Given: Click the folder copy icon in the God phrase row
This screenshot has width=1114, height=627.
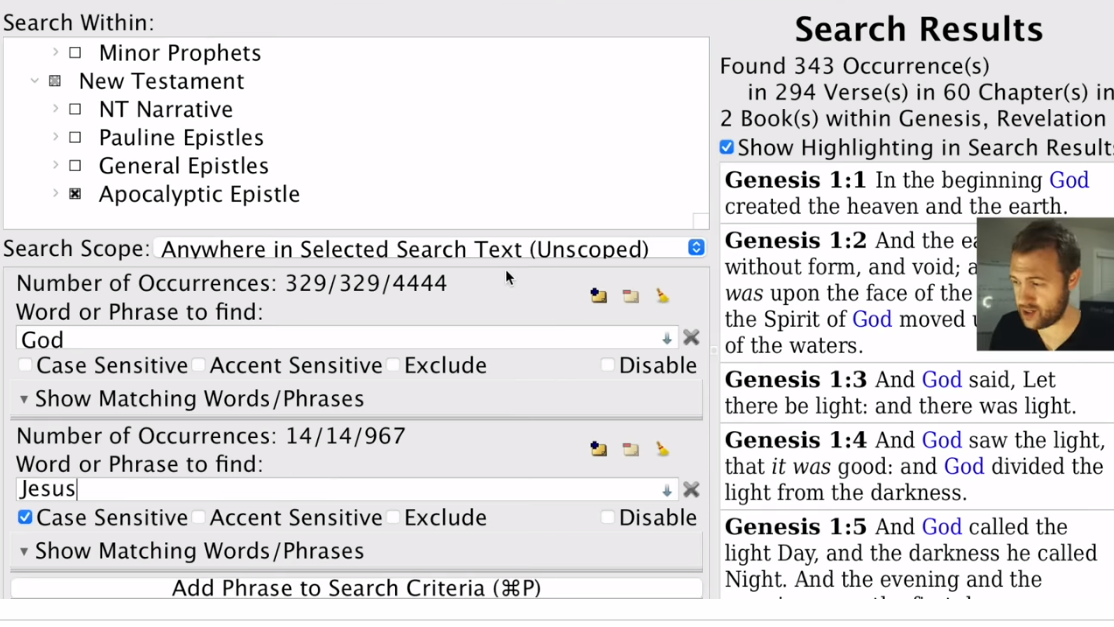Looking at the screenshot, I should click(x=599, y=296).
